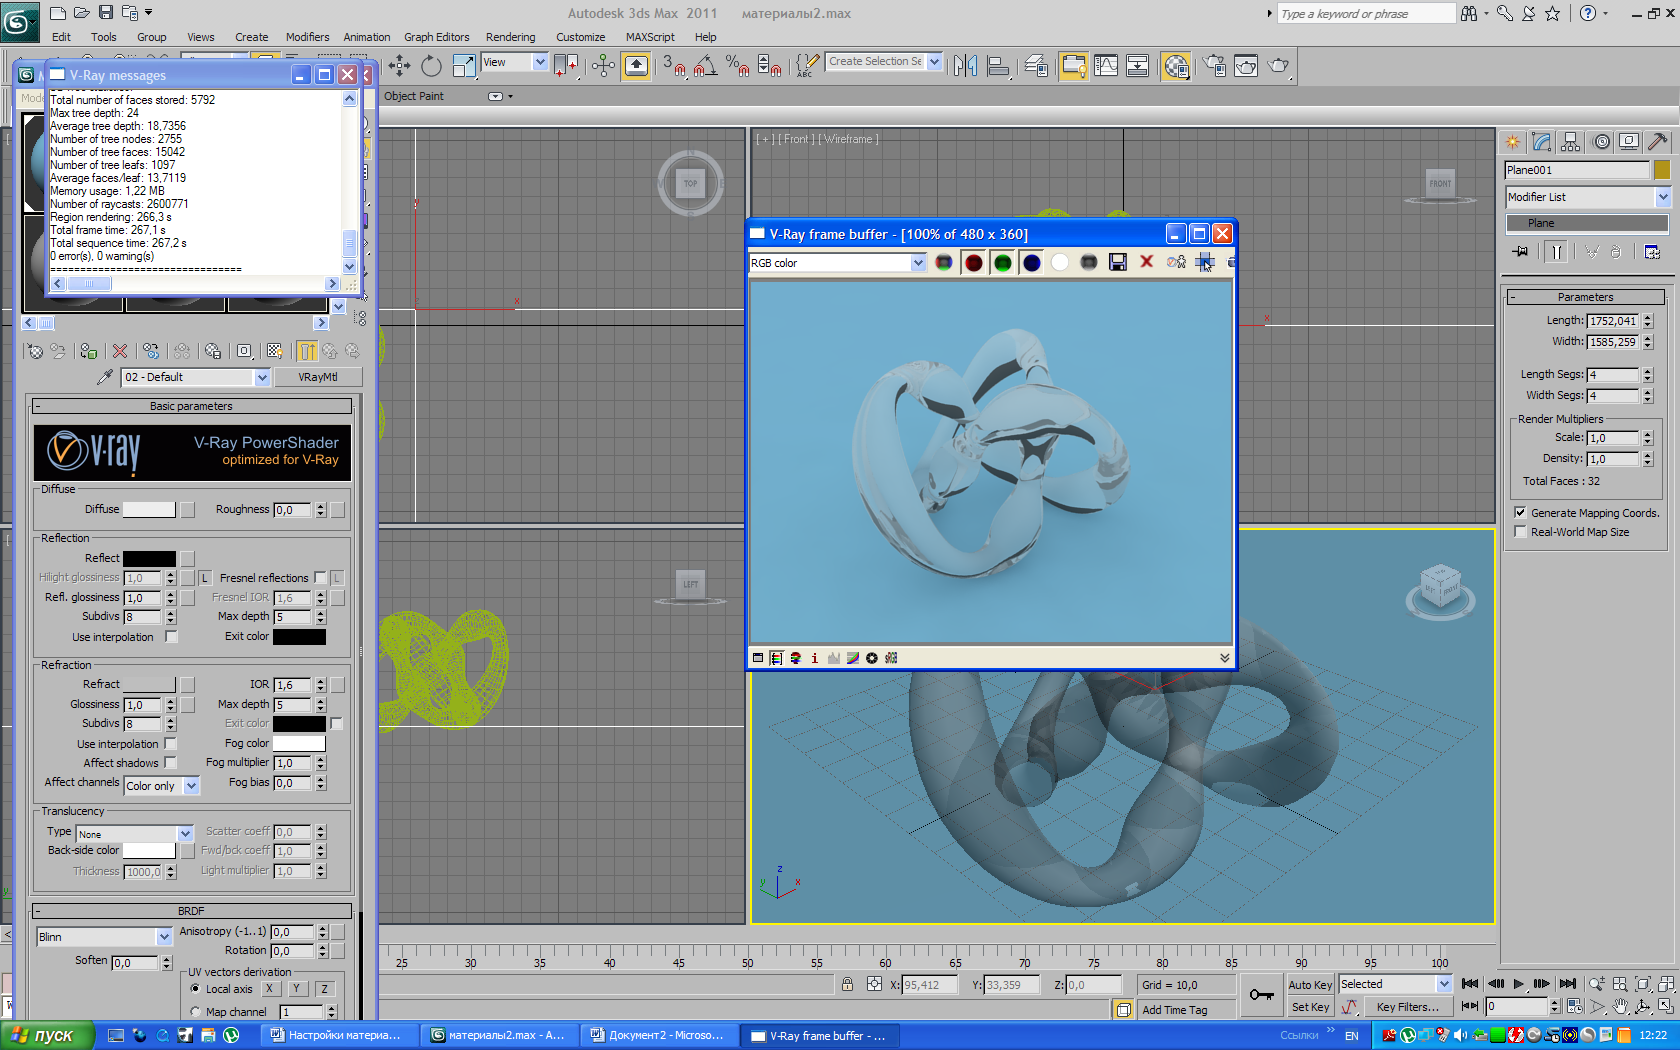Toggle the hilight glossiness L lock button
The width and height of the screenshot is (1680, 1050).
coord(204,577)
